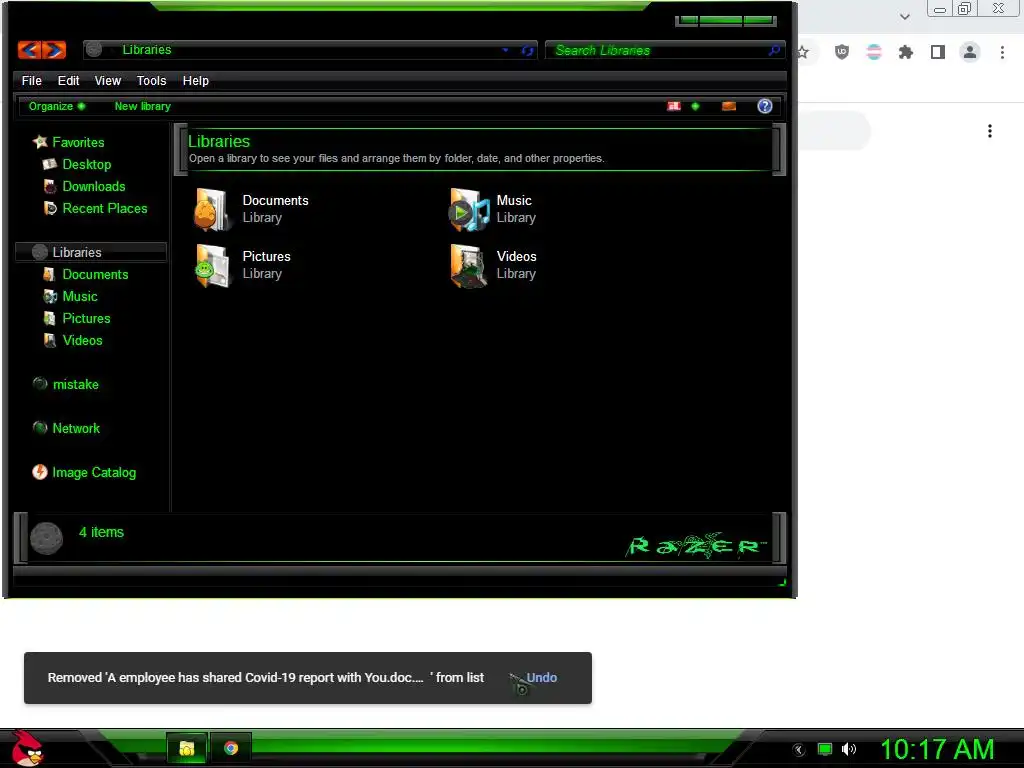Select Image Catalog in navigation pane
This screenshot has width=1024, height=768.
(x=94, y=472)
